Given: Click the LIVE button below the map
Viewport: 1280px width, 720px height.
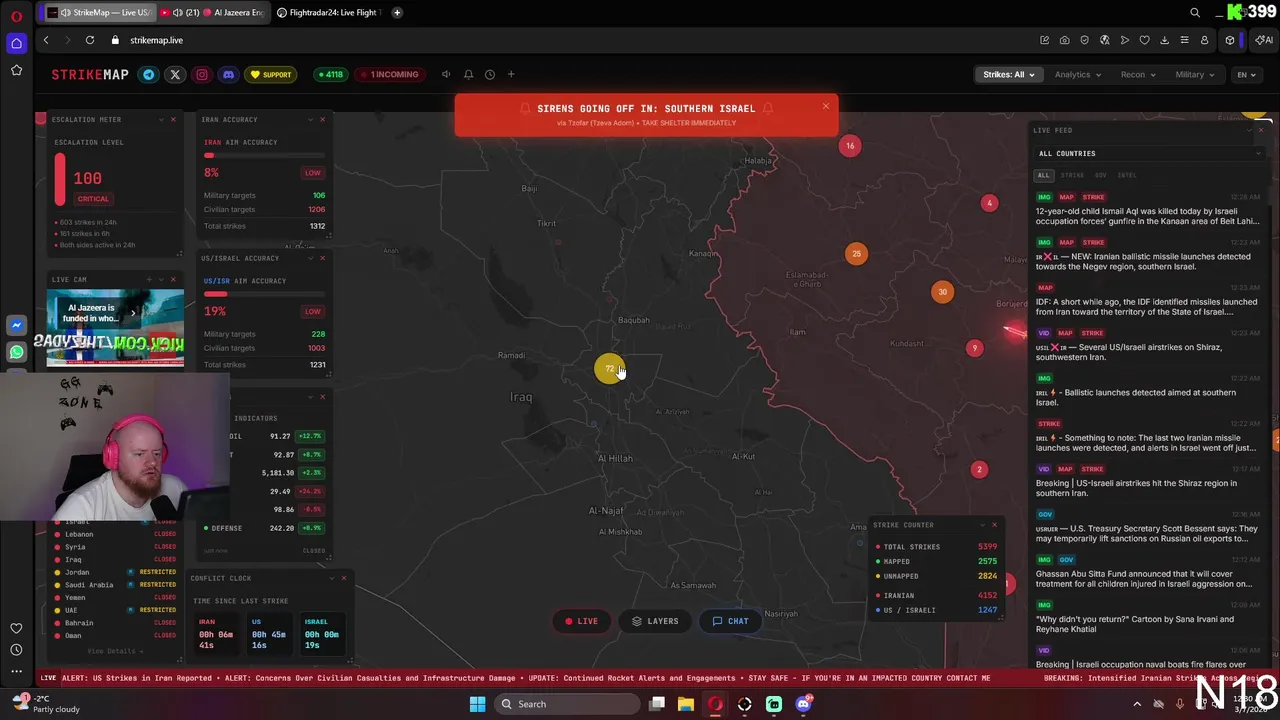Looking at the screenshot, I should (581, 621).
